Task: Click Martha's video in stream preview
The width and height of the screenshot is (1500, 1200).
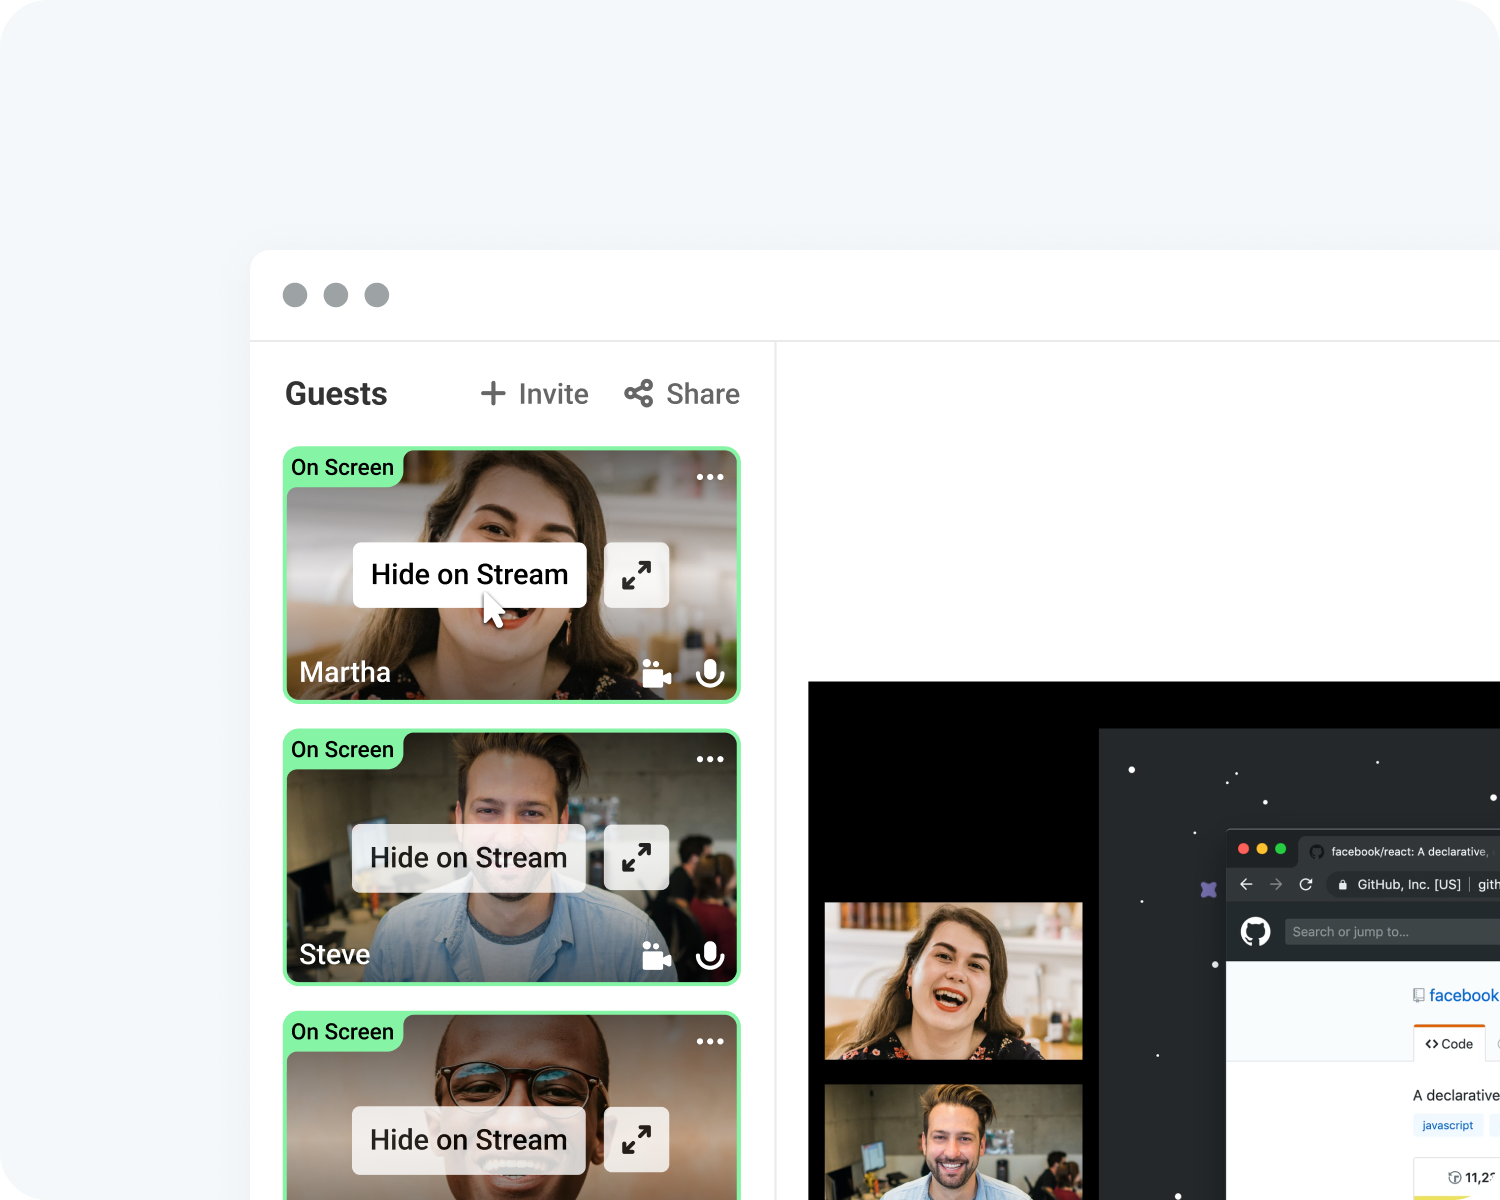Action: click(953, 981)
